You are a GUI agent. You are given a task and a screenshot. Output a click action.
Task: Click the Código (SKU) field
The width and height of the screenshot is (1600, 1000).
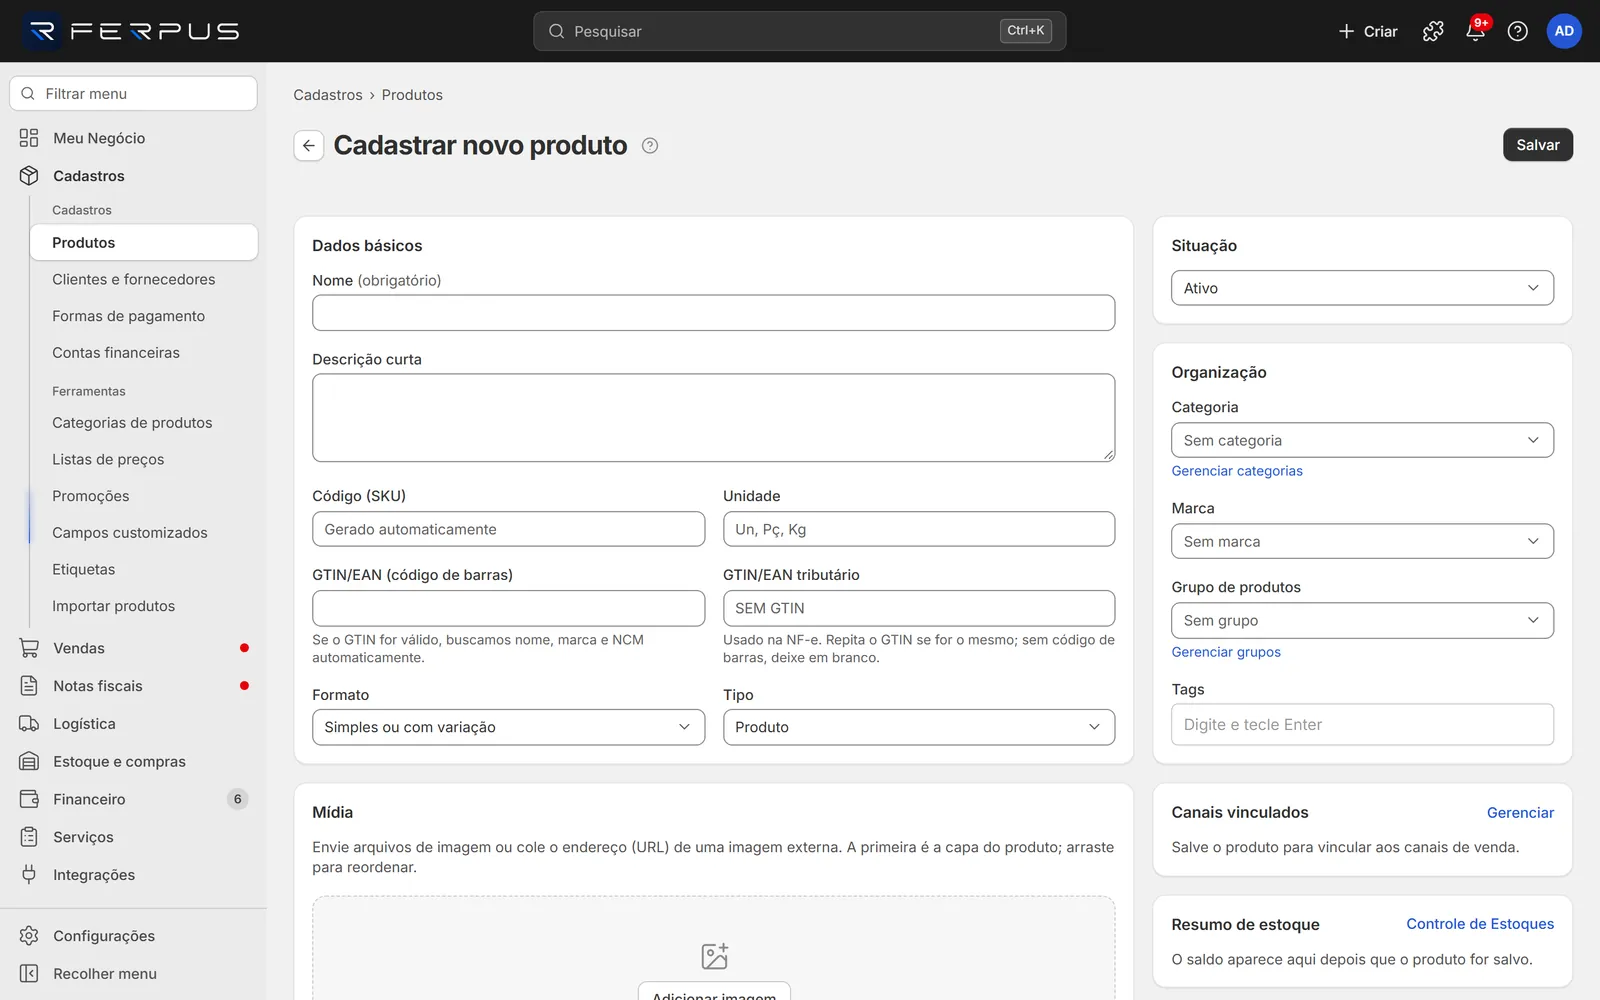pyautogui.click(x=508, y=529)
